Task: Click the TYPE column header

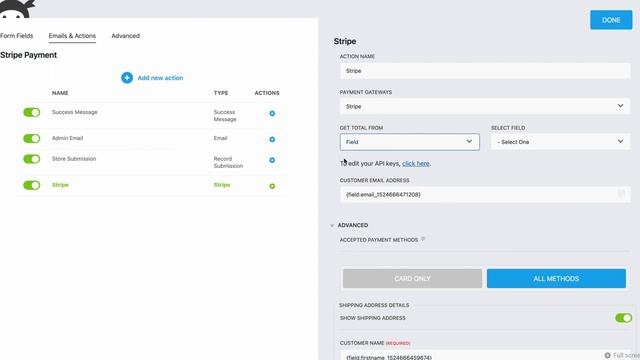Action: click(221, 93)
